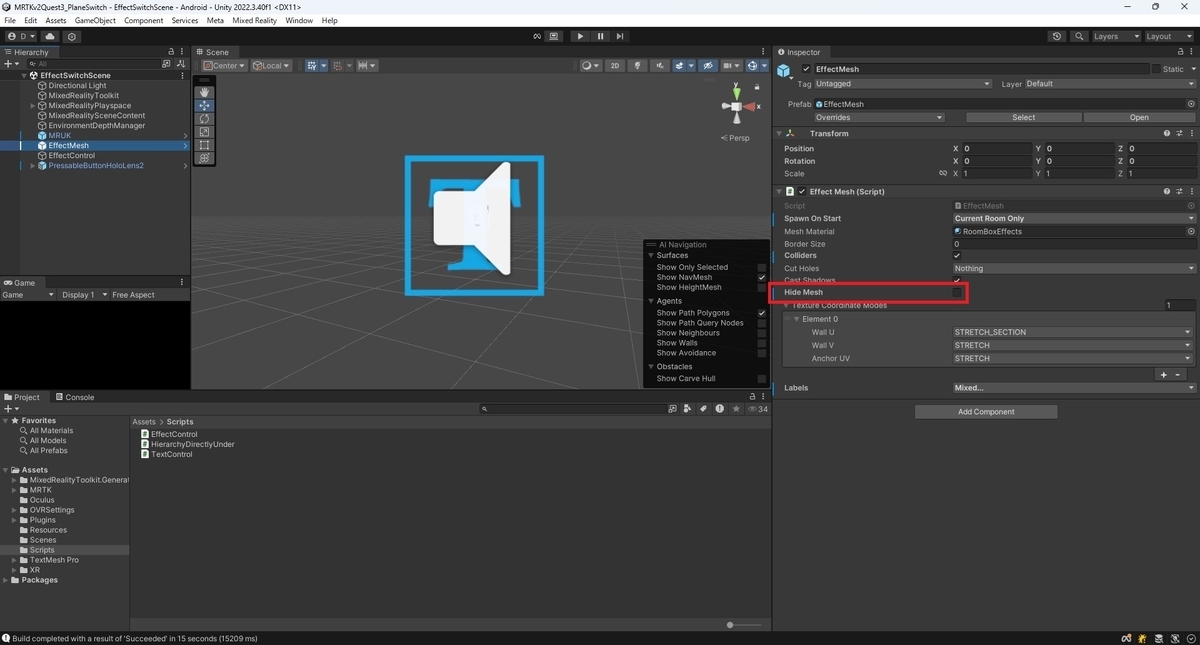Expand the PressableButtonHoloLens2 hierarchy item

tap(32, 166)
